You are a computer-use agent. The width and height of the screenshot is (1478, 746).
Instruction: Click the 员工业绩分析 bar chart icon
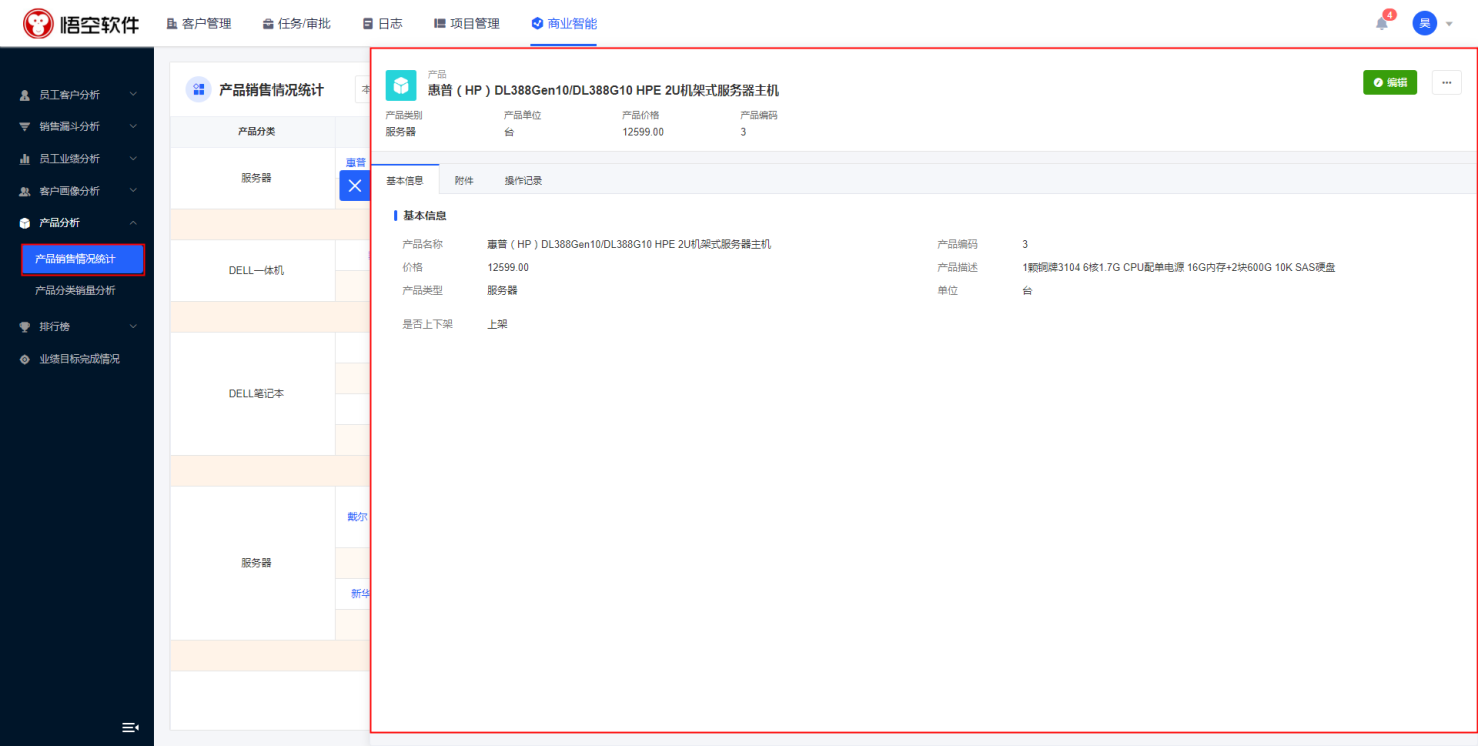(x=25, y=159)
